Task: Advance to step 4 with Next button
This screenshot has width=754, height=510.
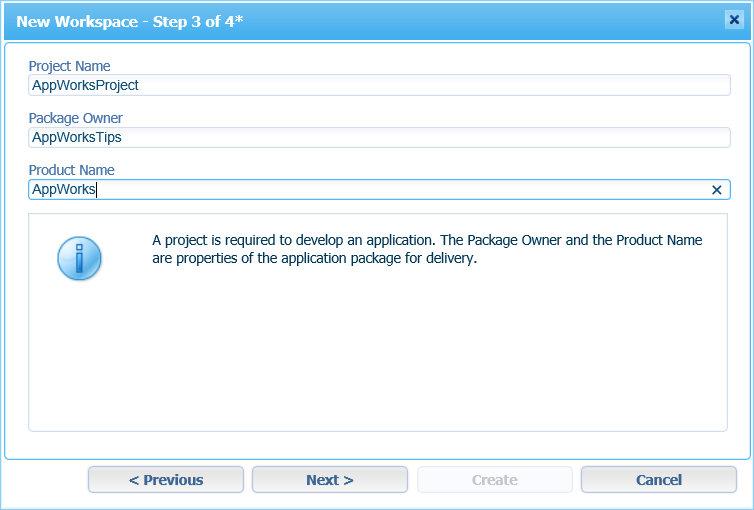Action: point(330,480)
